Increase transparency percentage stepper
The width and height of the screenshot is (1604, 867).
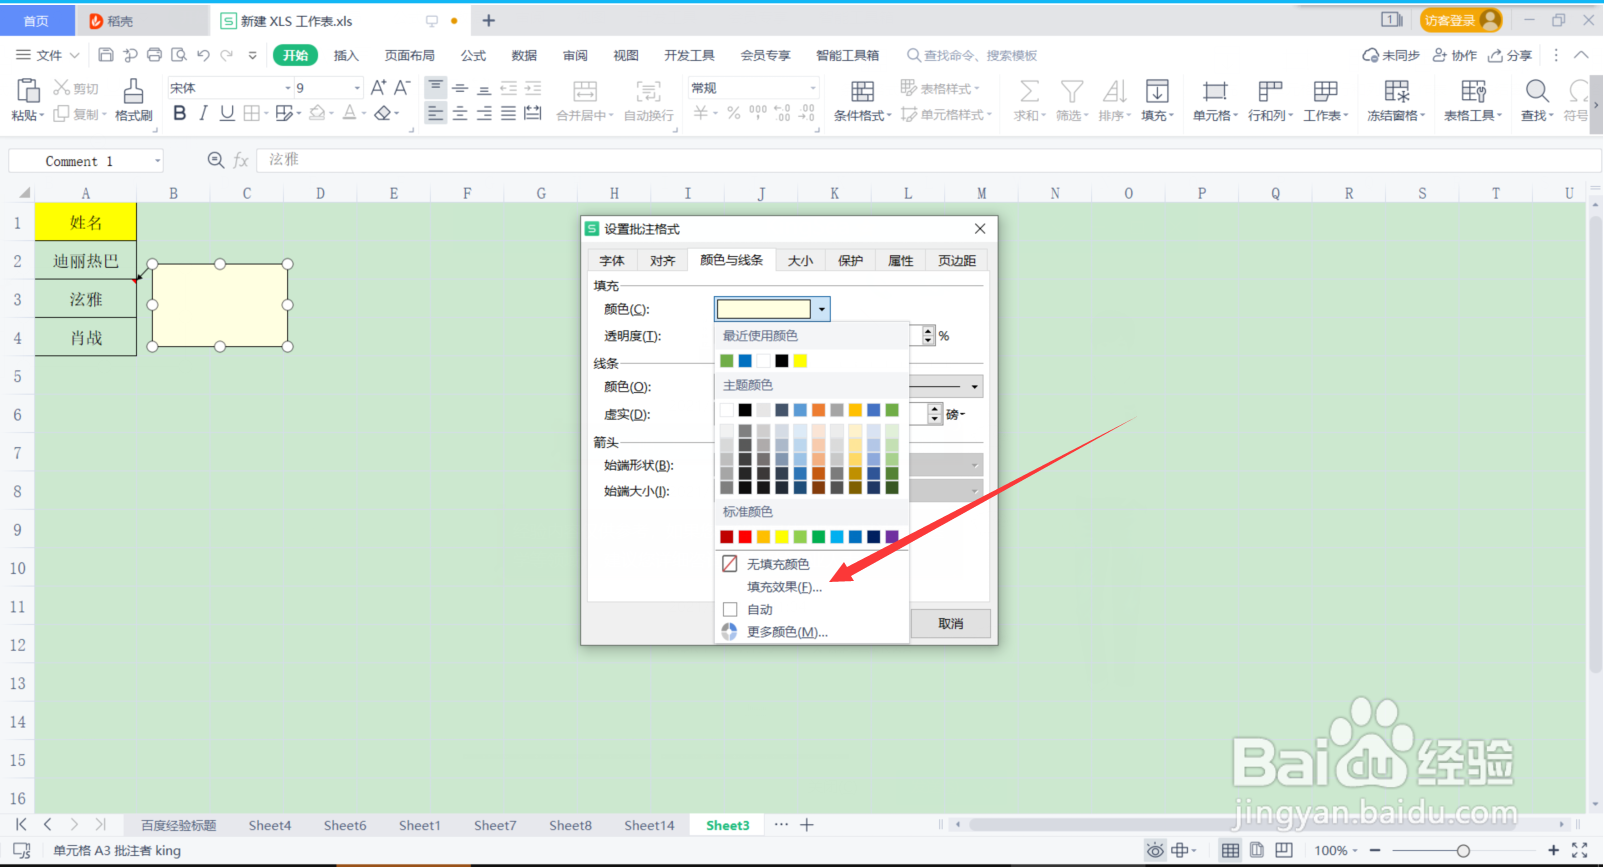(x=929, y=331)
